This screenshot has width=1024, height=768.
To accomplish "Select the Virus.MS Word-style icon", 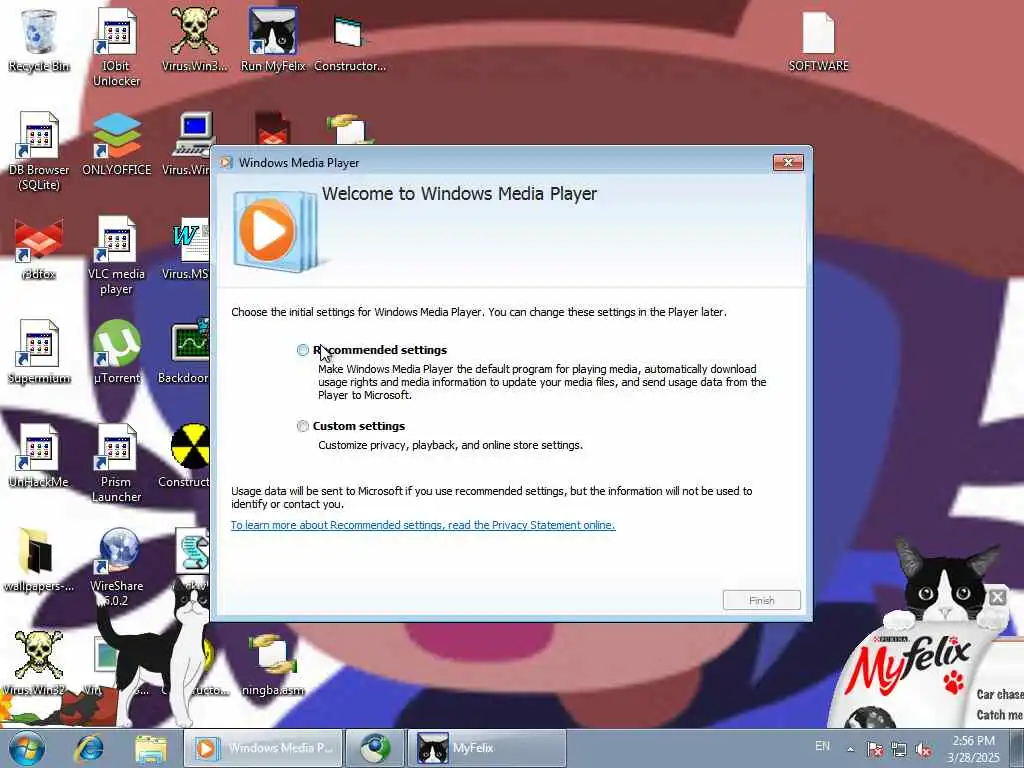I will [x=187, y=249].
